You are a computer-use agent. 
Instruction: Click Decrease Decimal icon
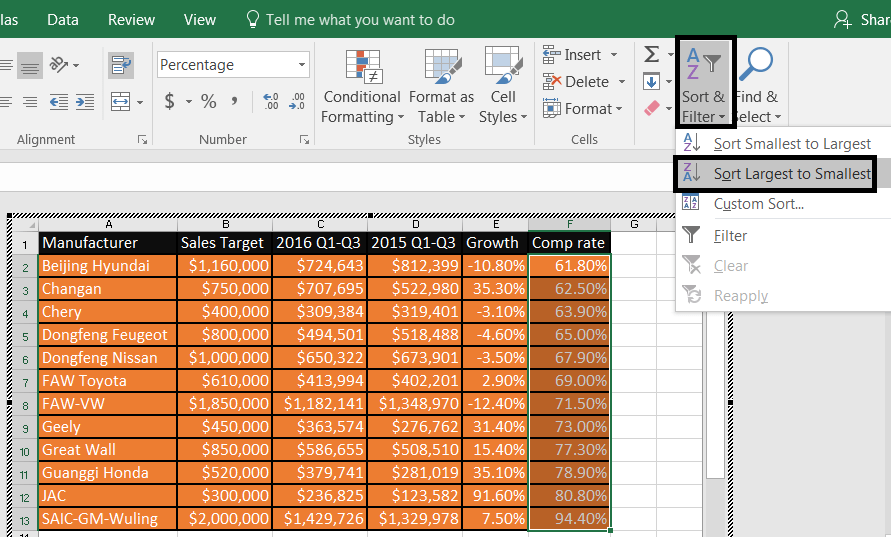tap(297, 102)
